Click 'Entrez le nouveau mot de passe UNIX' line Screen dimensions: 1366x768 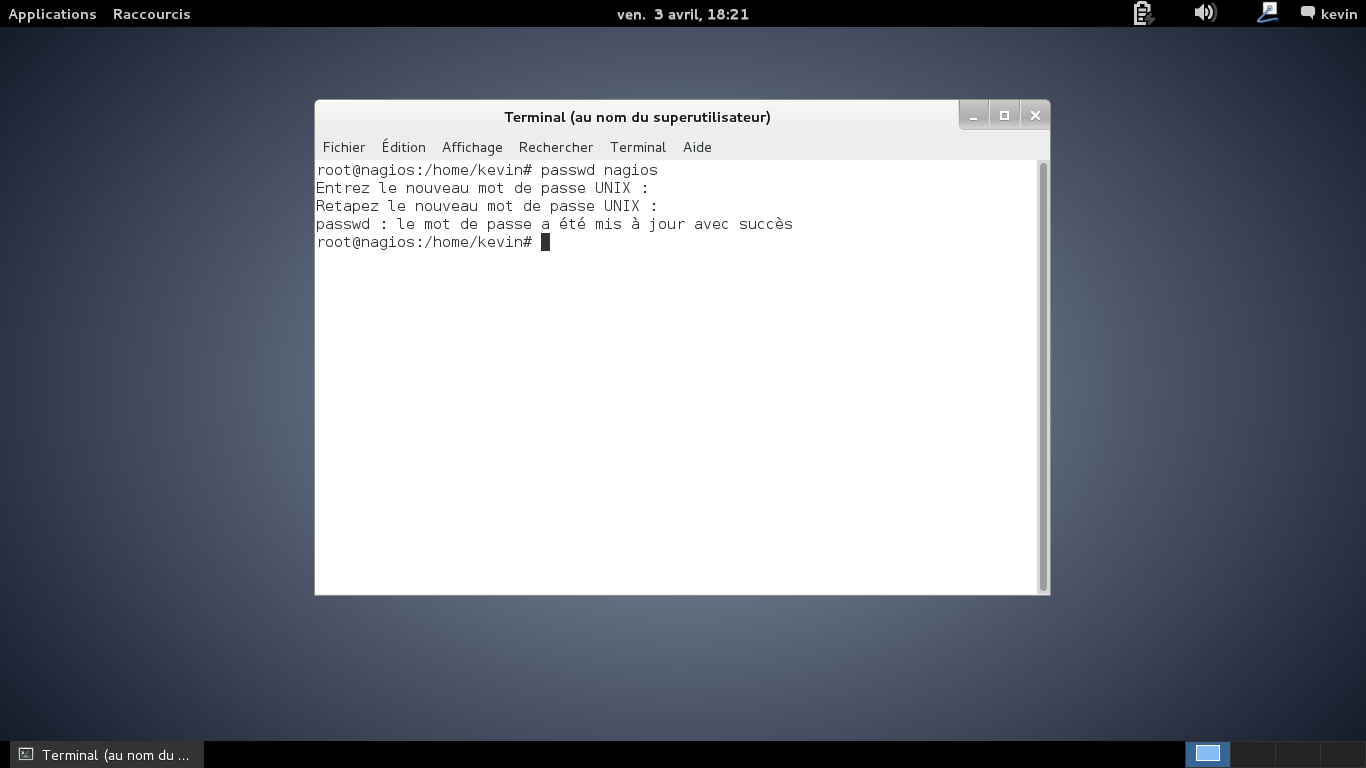tap(482, 188)
